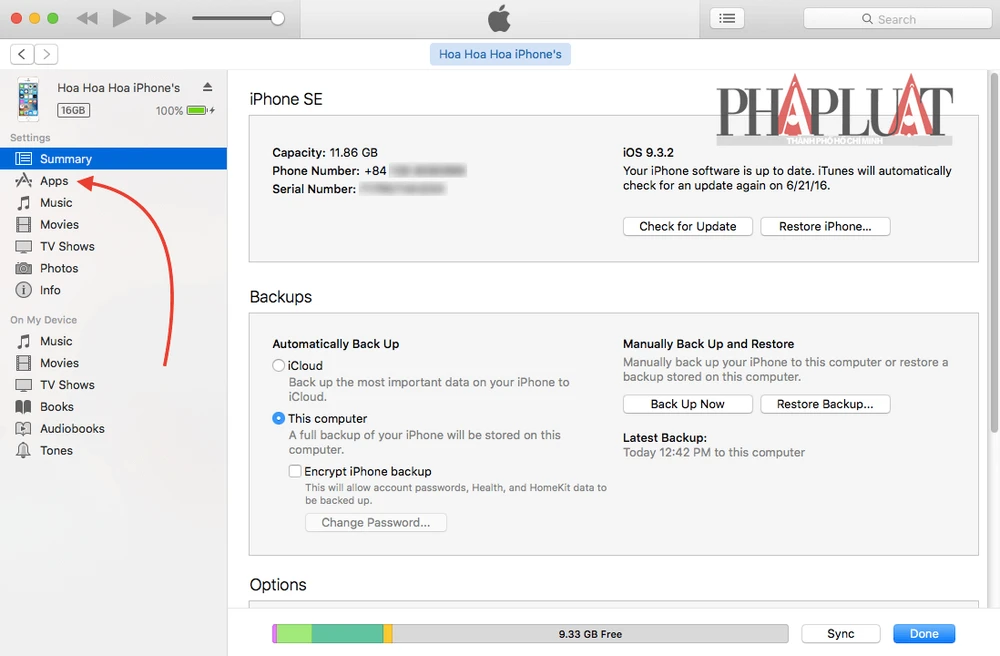Open Apps in the Settings sidebar

point(54,181)
